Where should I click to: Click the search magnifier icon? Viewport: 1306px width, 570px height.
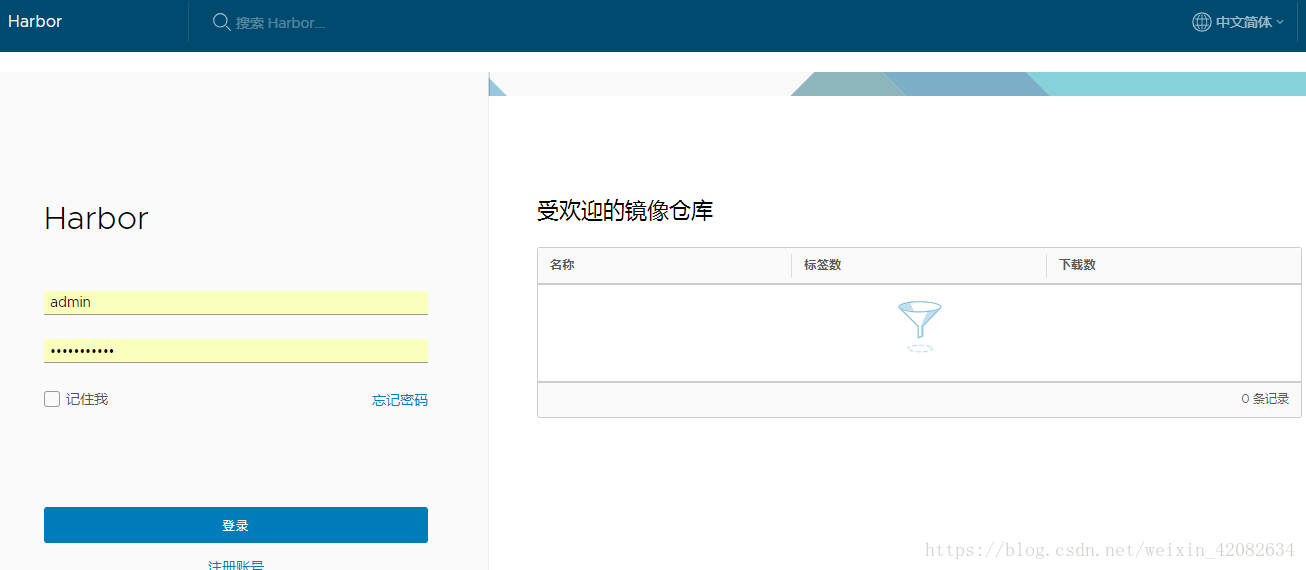(x=222, y=22)
